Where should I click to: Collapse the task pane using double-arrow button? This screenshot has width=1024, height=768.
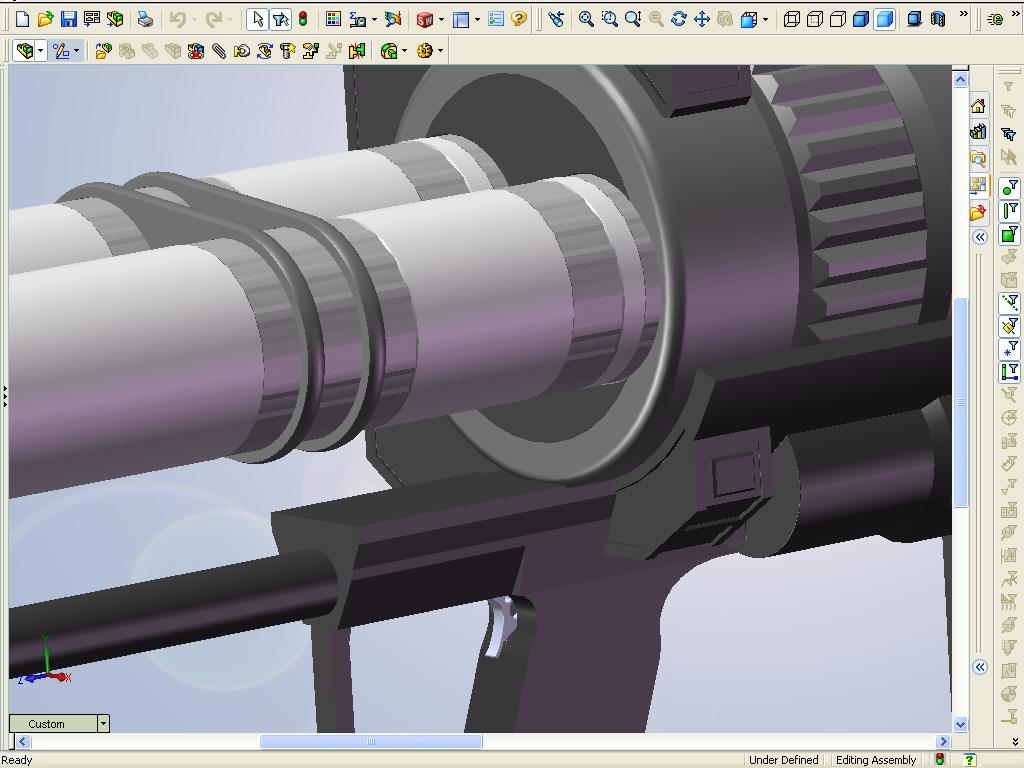pos(980,237)
